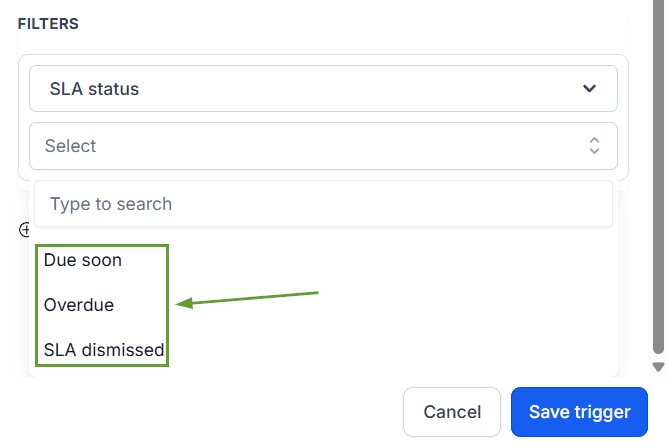Click the scrollbar track below the thumb

tap(659, 358)
